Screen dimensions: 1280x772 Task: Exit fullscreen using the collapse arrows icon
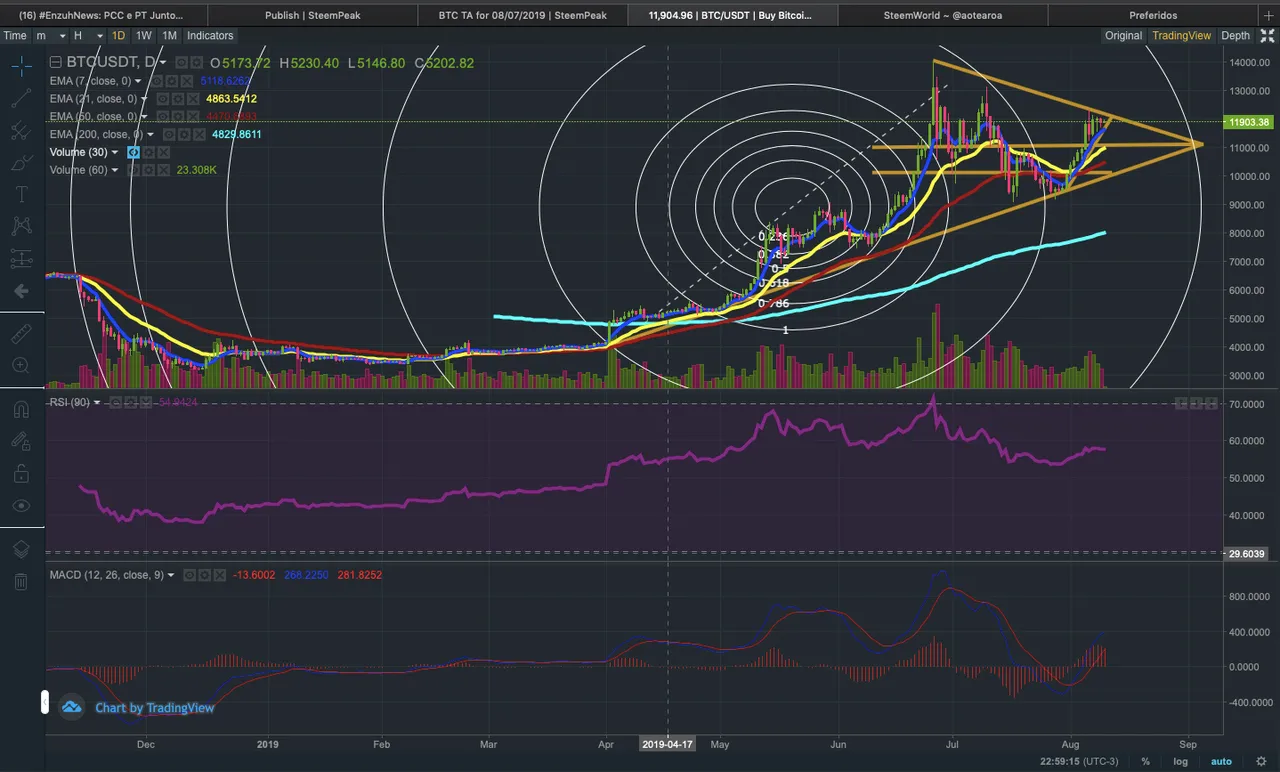tap(1267, 35)
